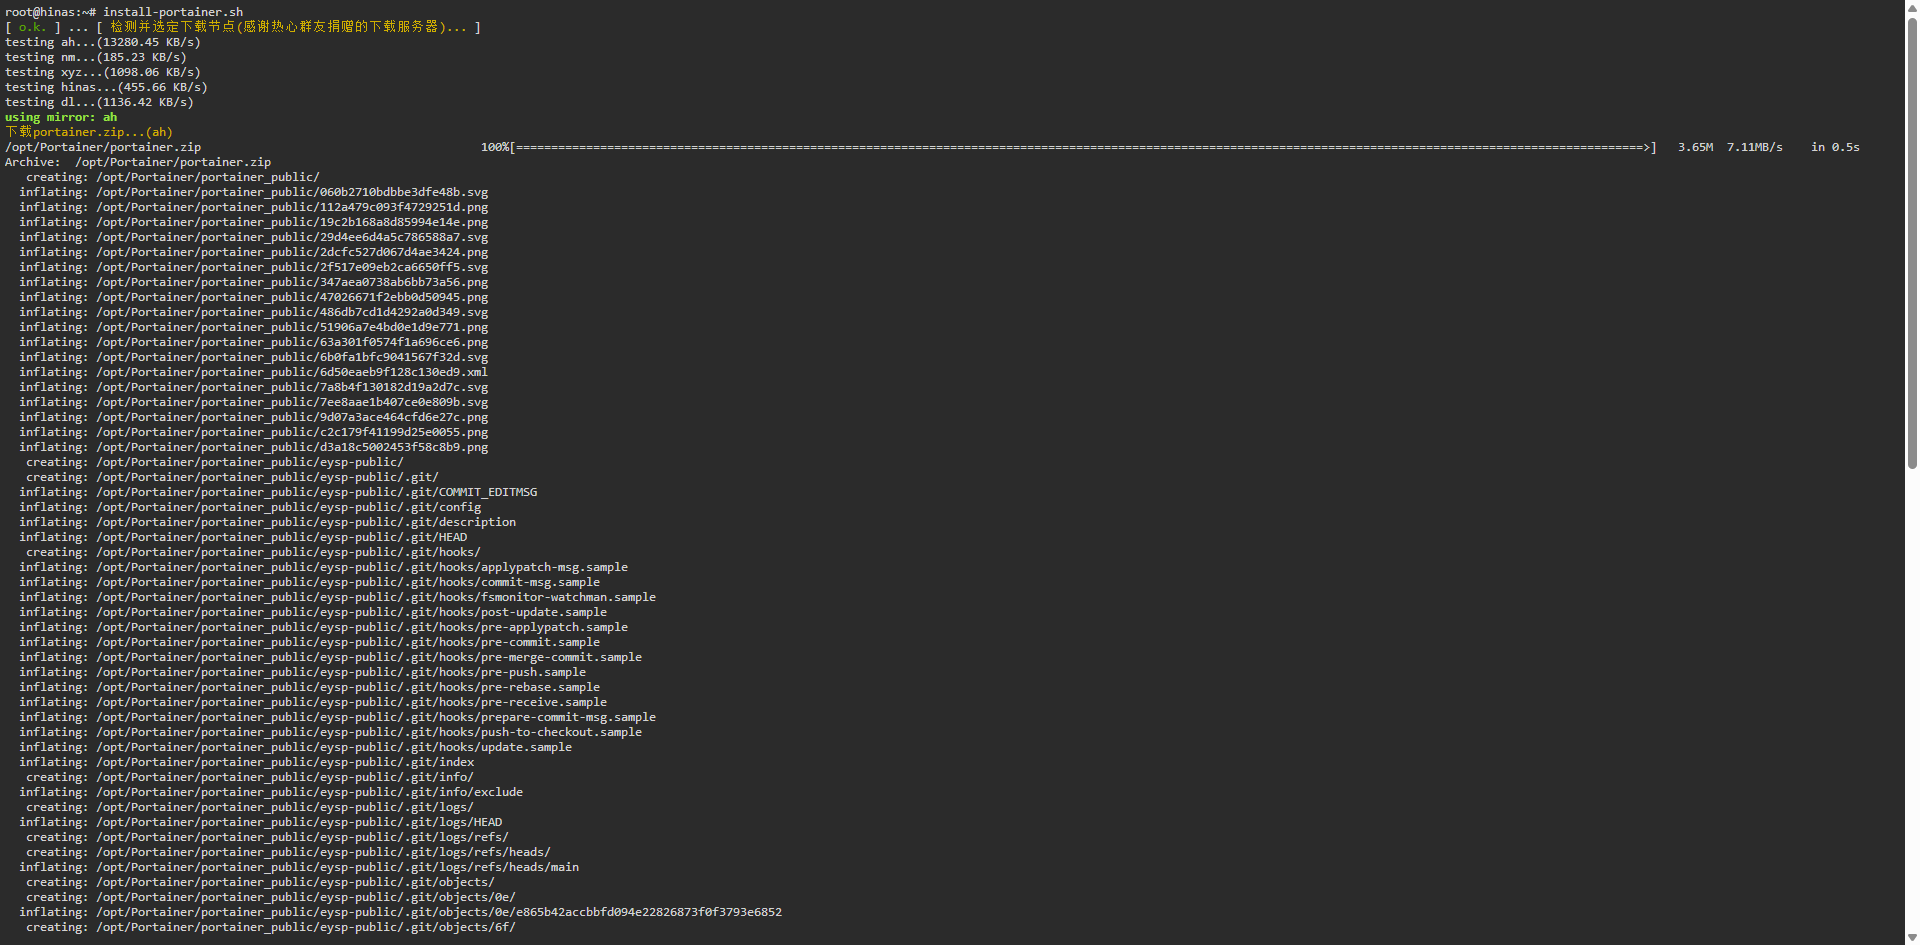Viewport: 1920px width, 945px height.
Task: Click the .git/info/exclude file path
Action: (309, 792)
